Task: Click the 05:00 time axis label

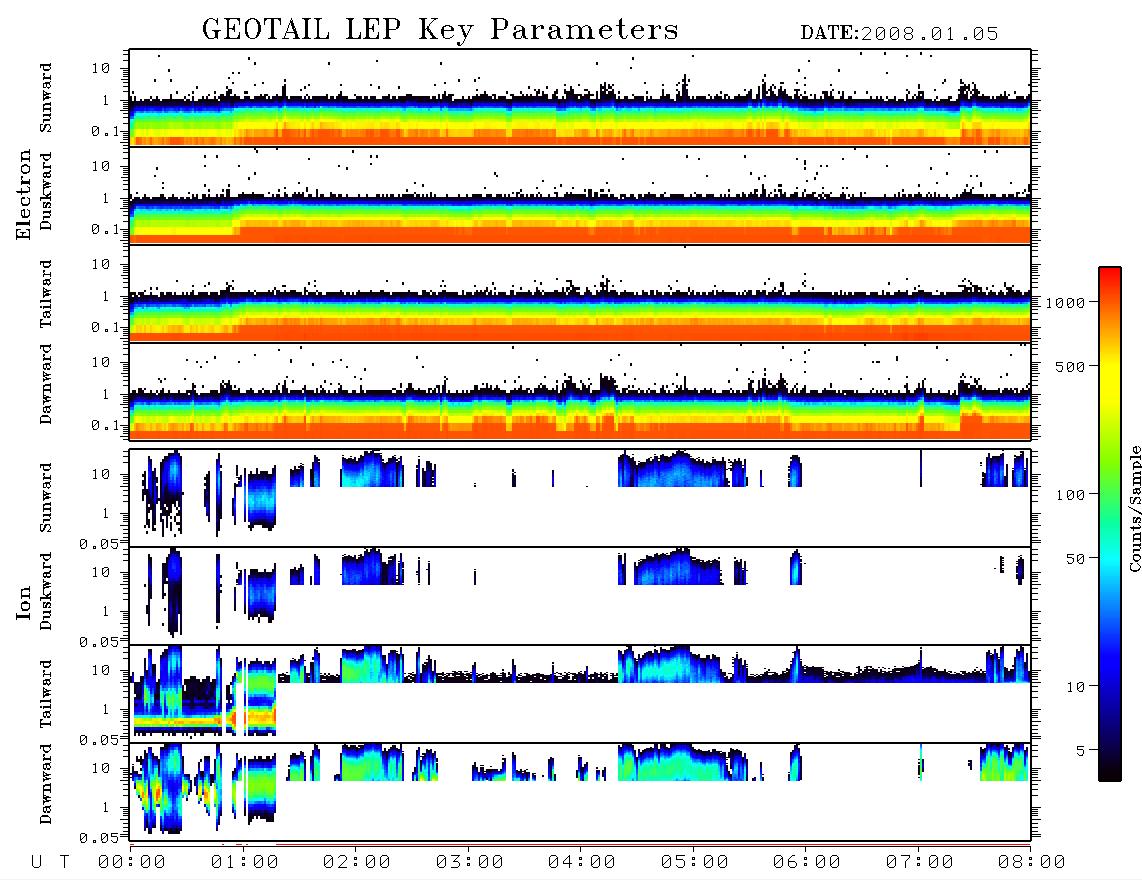Action: (x=695, y=862)
